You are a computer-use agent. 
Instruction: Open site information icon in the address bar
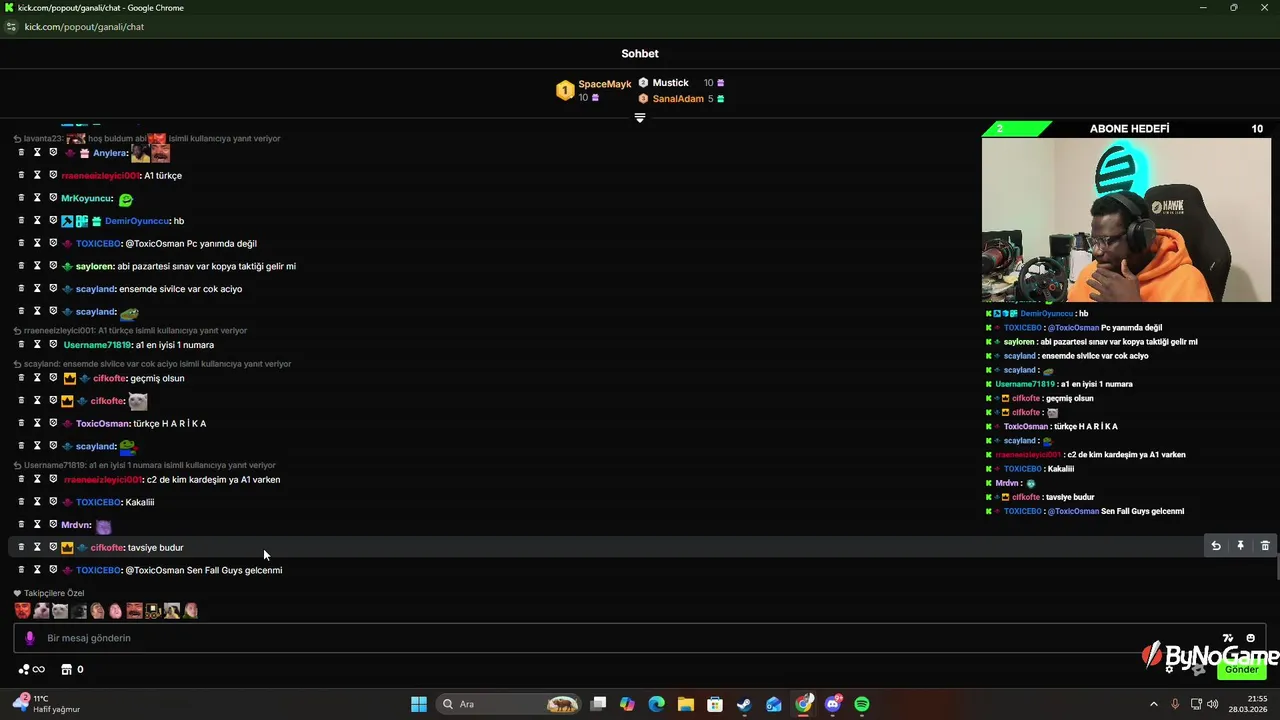[12, 27]
